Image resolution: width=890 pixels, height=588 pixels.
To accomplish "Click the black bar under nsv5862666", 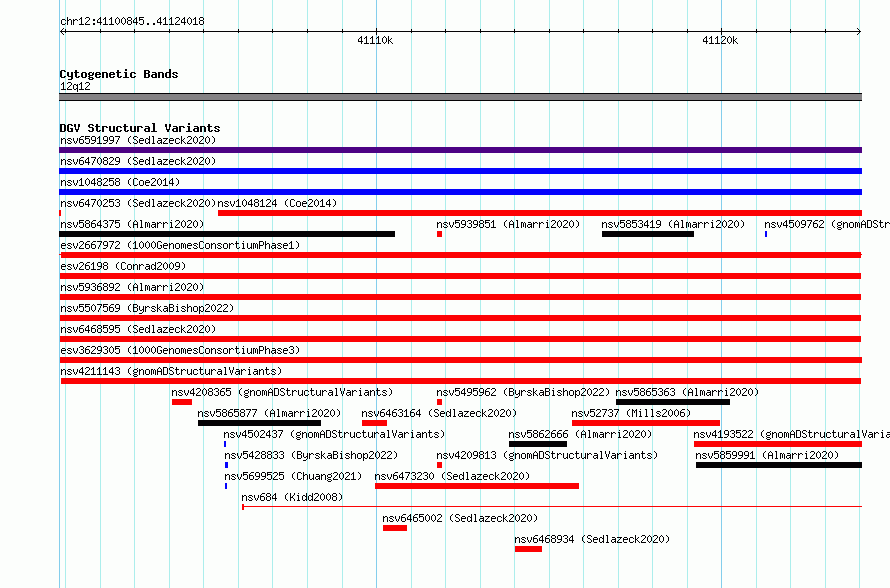I will (x=538, y=444).
